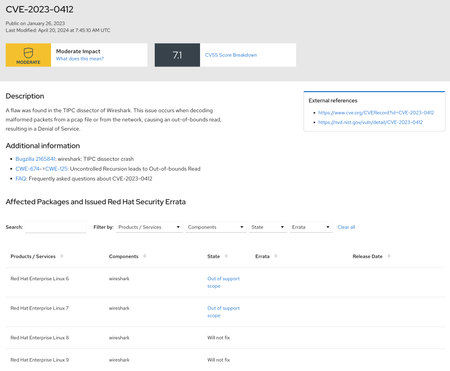The height and width of the screenshot is (371, 450).
Task: Sort by Components column icon
Action: [x=145, y=256]
